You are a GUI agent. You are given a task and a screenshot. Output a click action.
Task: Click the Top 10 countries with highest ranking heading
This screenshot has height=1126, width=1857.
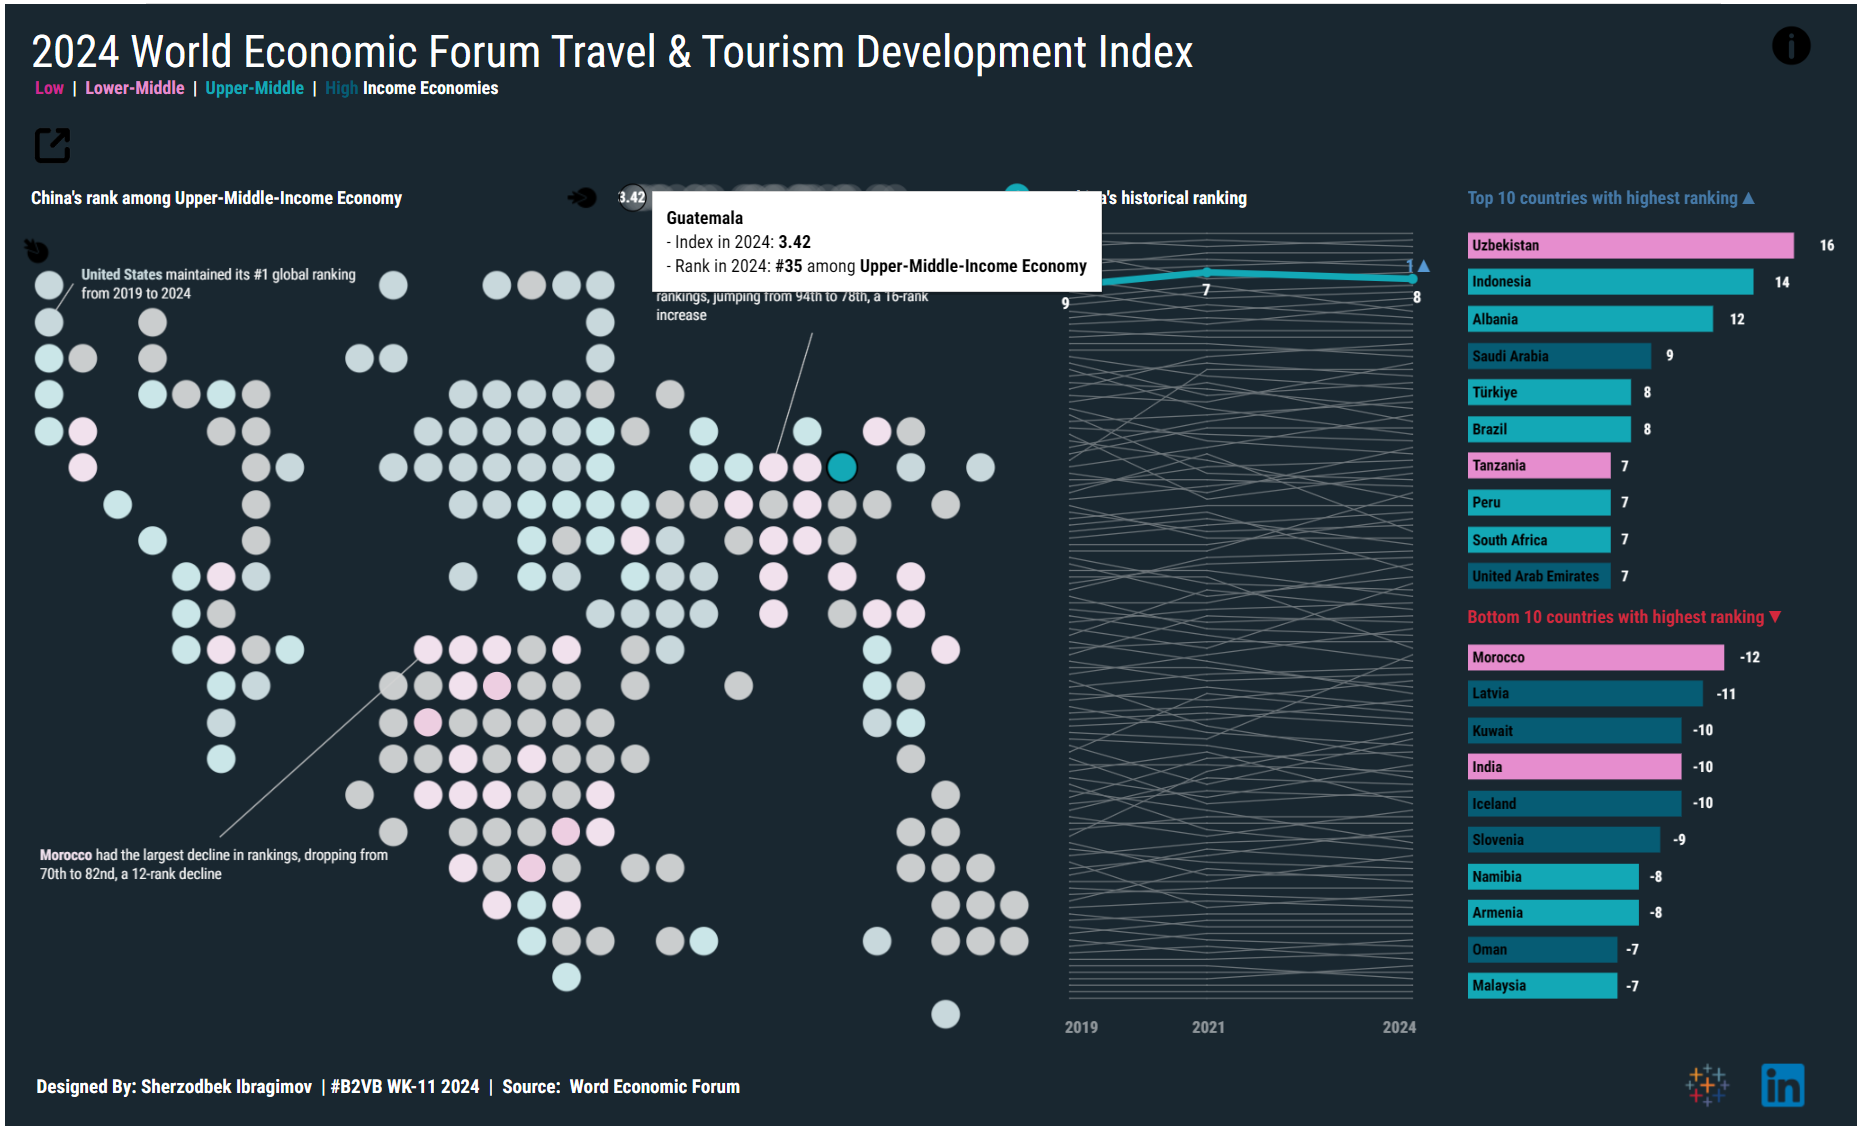pos(1602,198)
